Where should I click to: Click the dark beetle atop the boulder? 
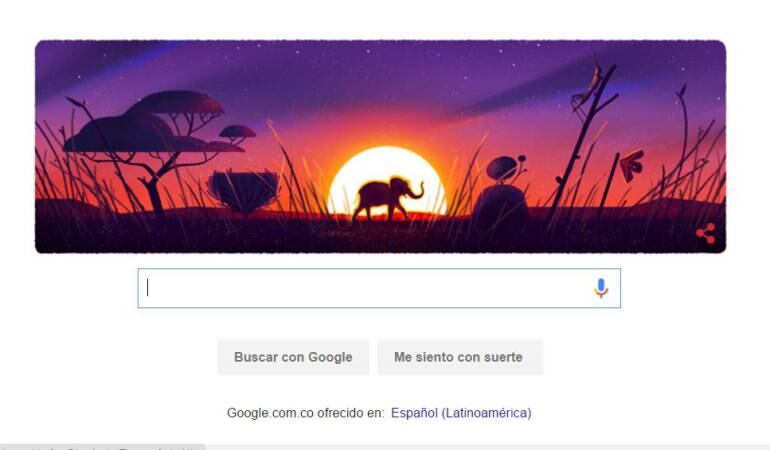(x=503, y=168)
